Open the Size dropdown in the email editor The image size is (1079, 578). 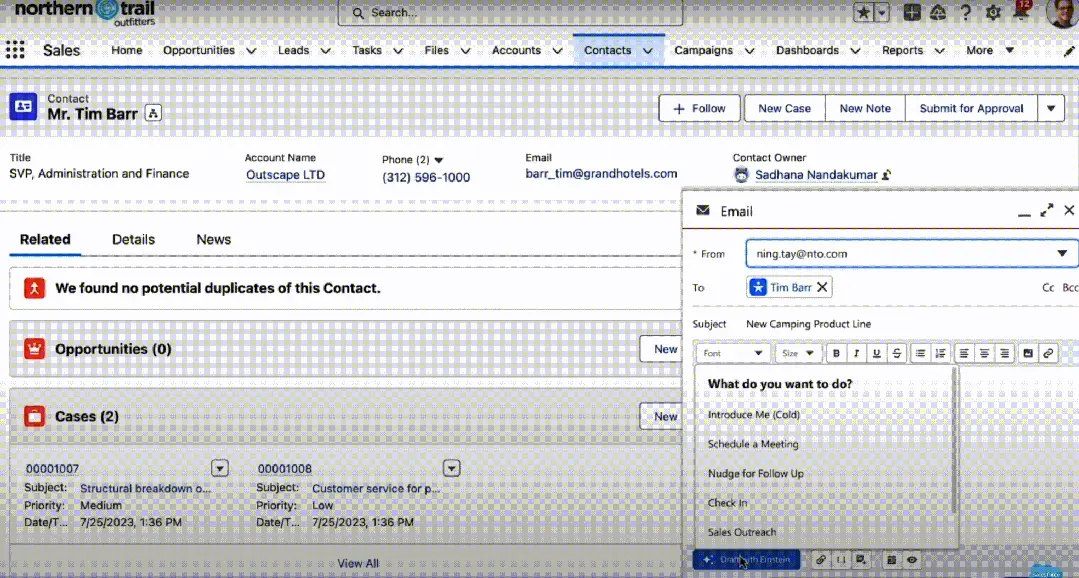pos(798,354)
